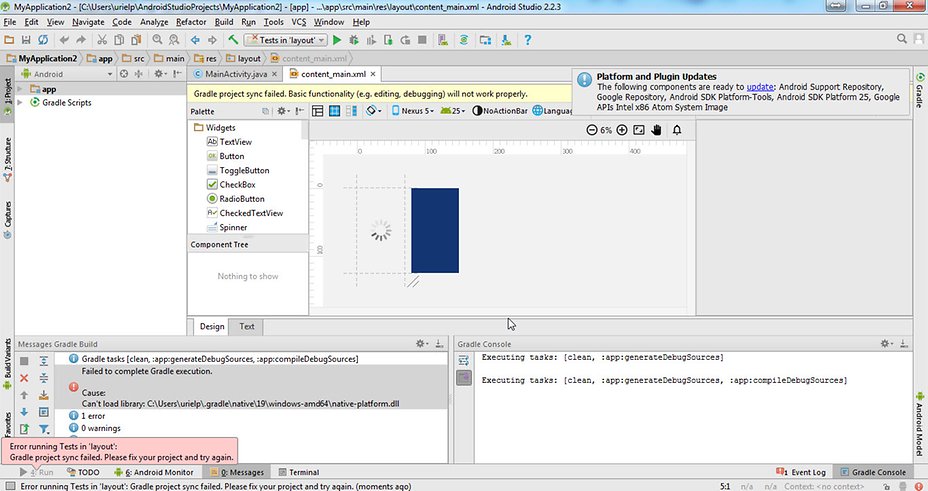Select TextView in the Palette
The width and height of the screenshot is (928, 491).
click(229, 142)
